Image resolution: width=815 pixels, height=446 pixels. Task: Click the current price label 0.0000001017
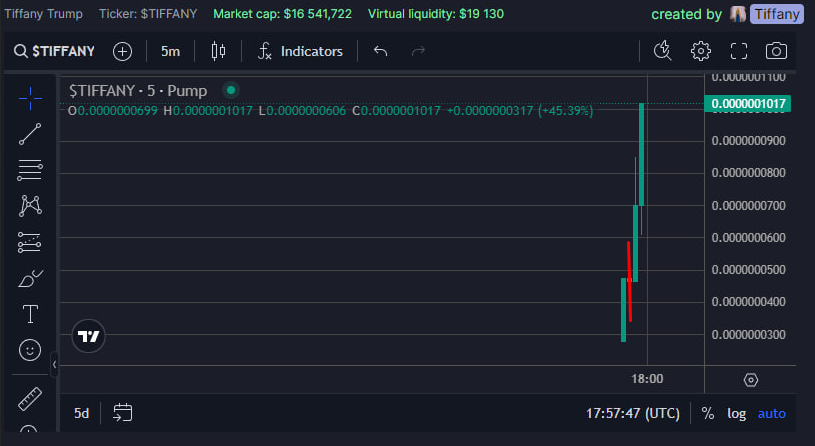point(748,103)
